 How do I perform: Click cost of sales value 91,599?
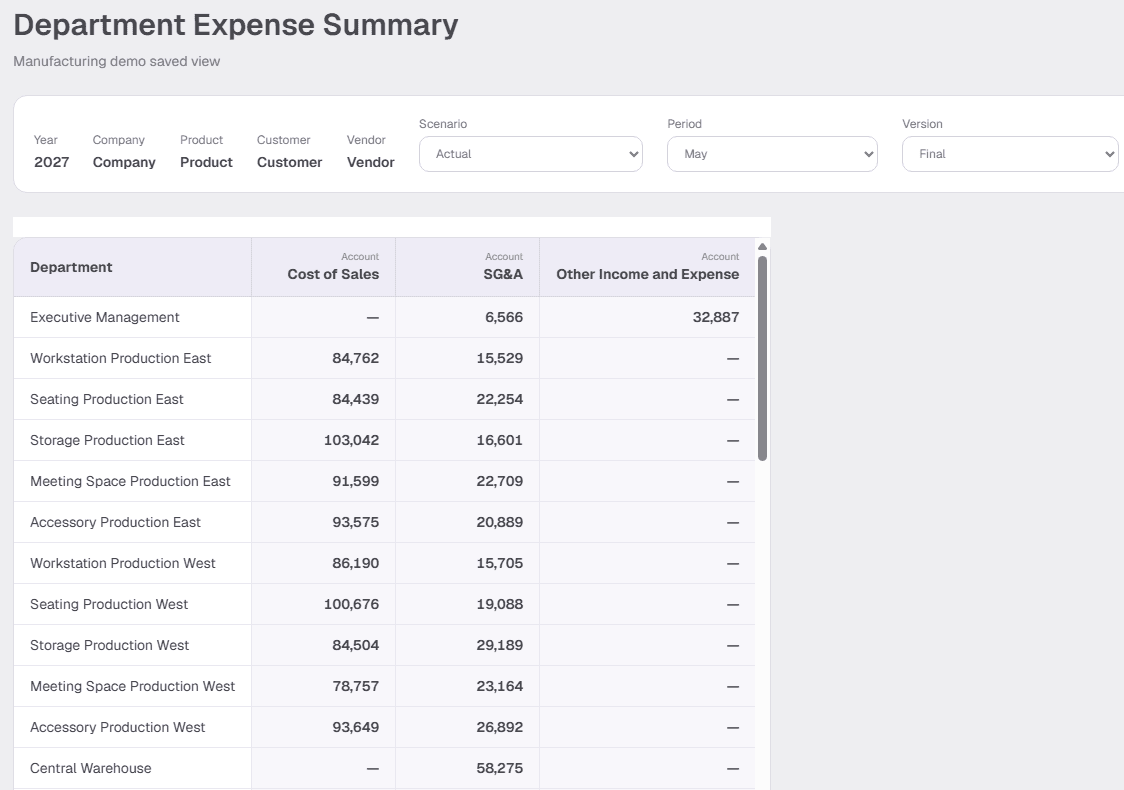[x=356, y=481]
